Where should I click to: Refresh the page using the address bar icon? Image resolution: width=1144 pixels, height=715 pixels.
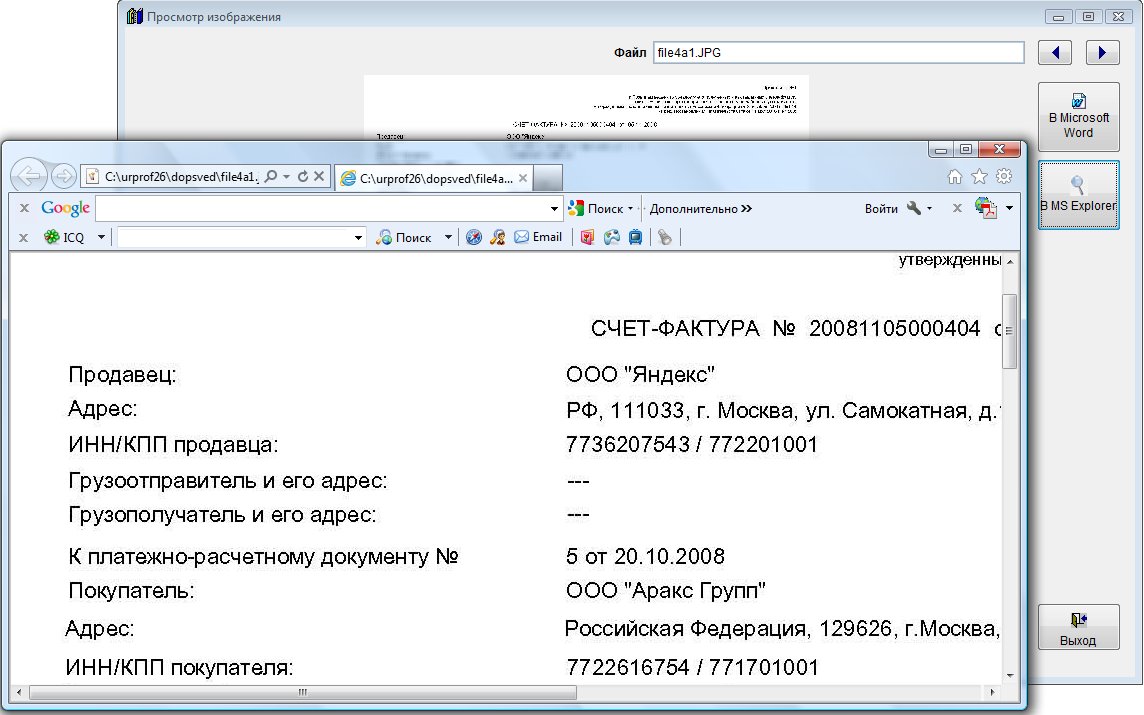coord(303,177)
